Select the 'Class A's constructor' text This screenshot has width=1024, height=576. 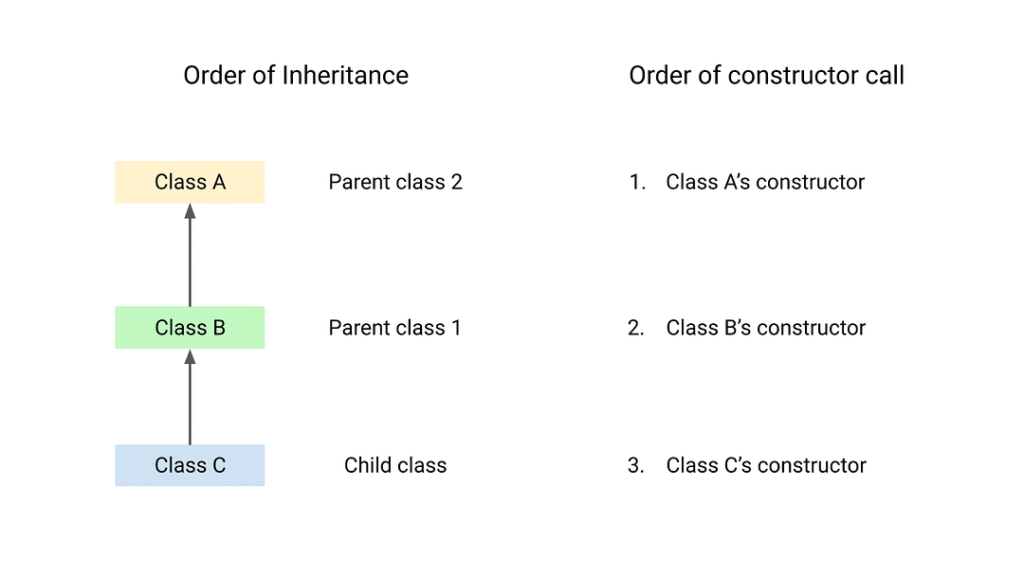tap(765, 182)
